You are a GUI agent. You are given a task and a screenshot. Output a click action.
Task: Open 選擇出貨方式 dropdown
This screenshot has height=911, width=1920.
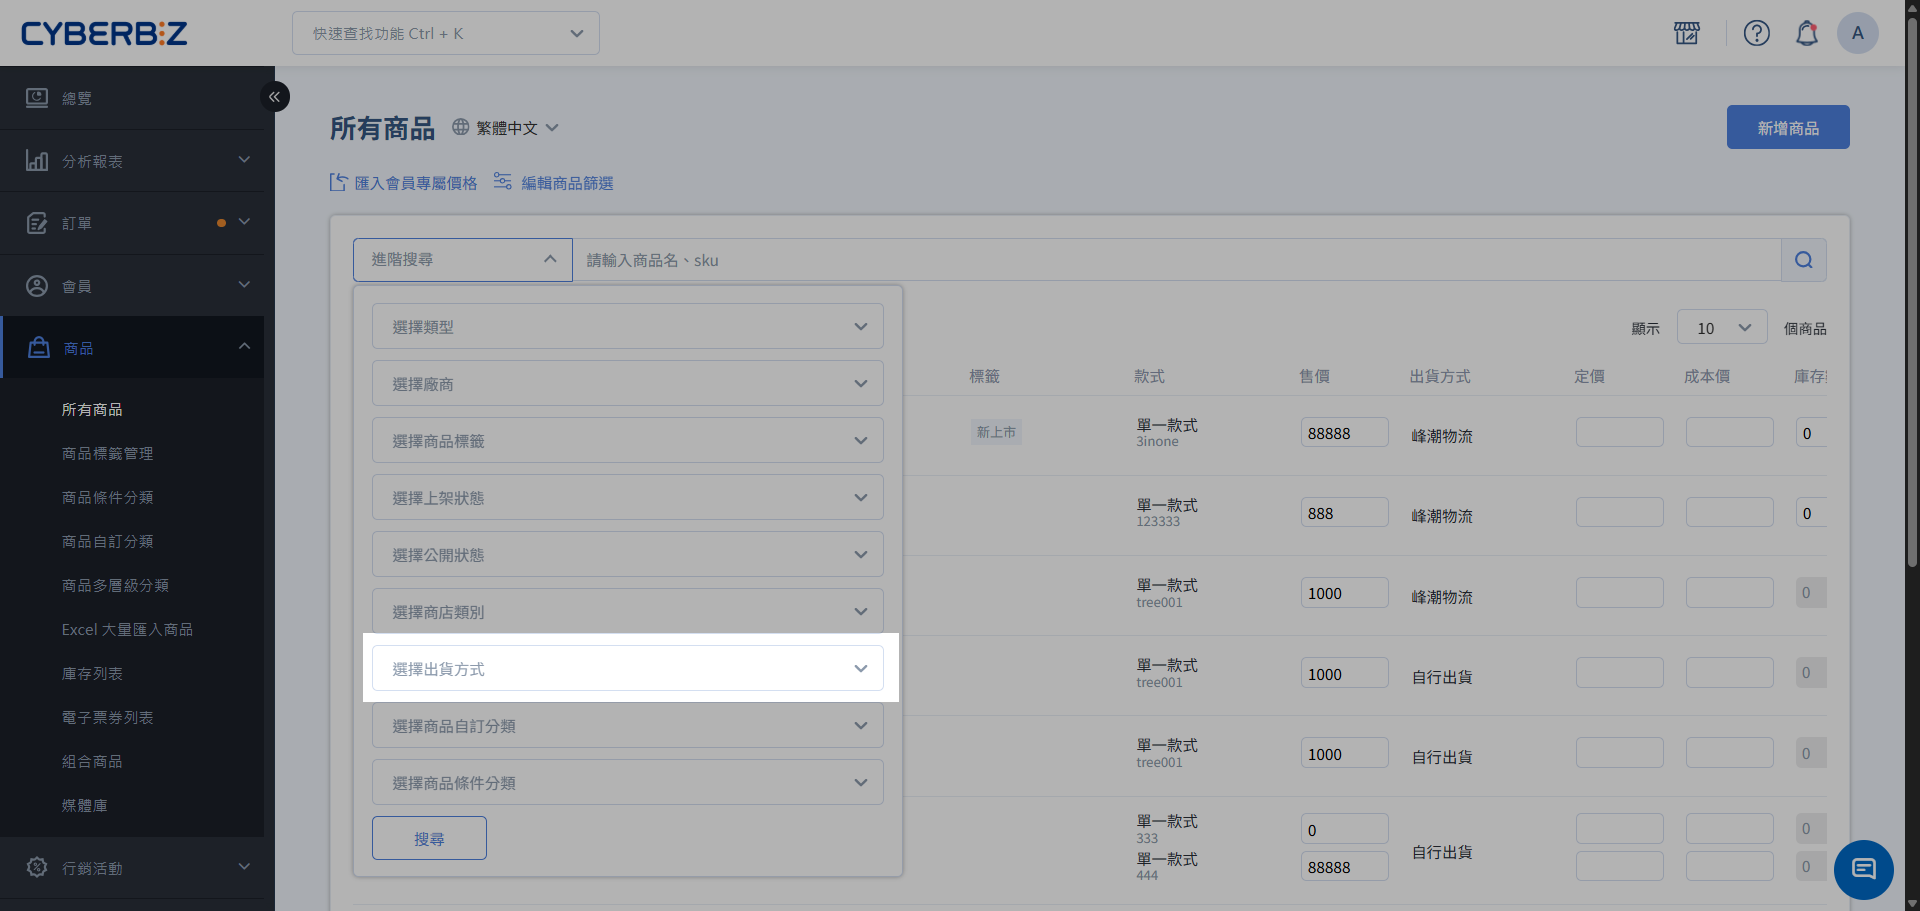click(628, 668)
